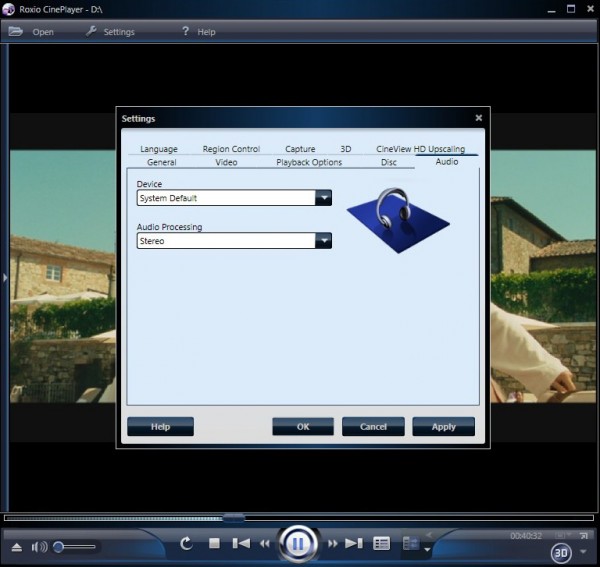
Task: Close the Settings dialog
Action: [x=478, y=118]
